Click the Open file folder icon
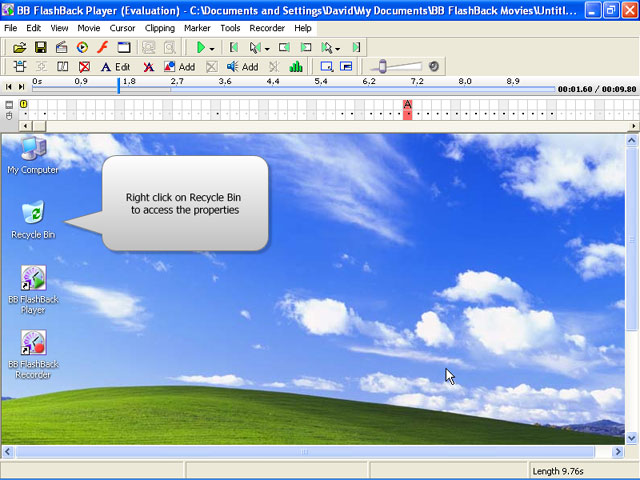 click(19, 47)
